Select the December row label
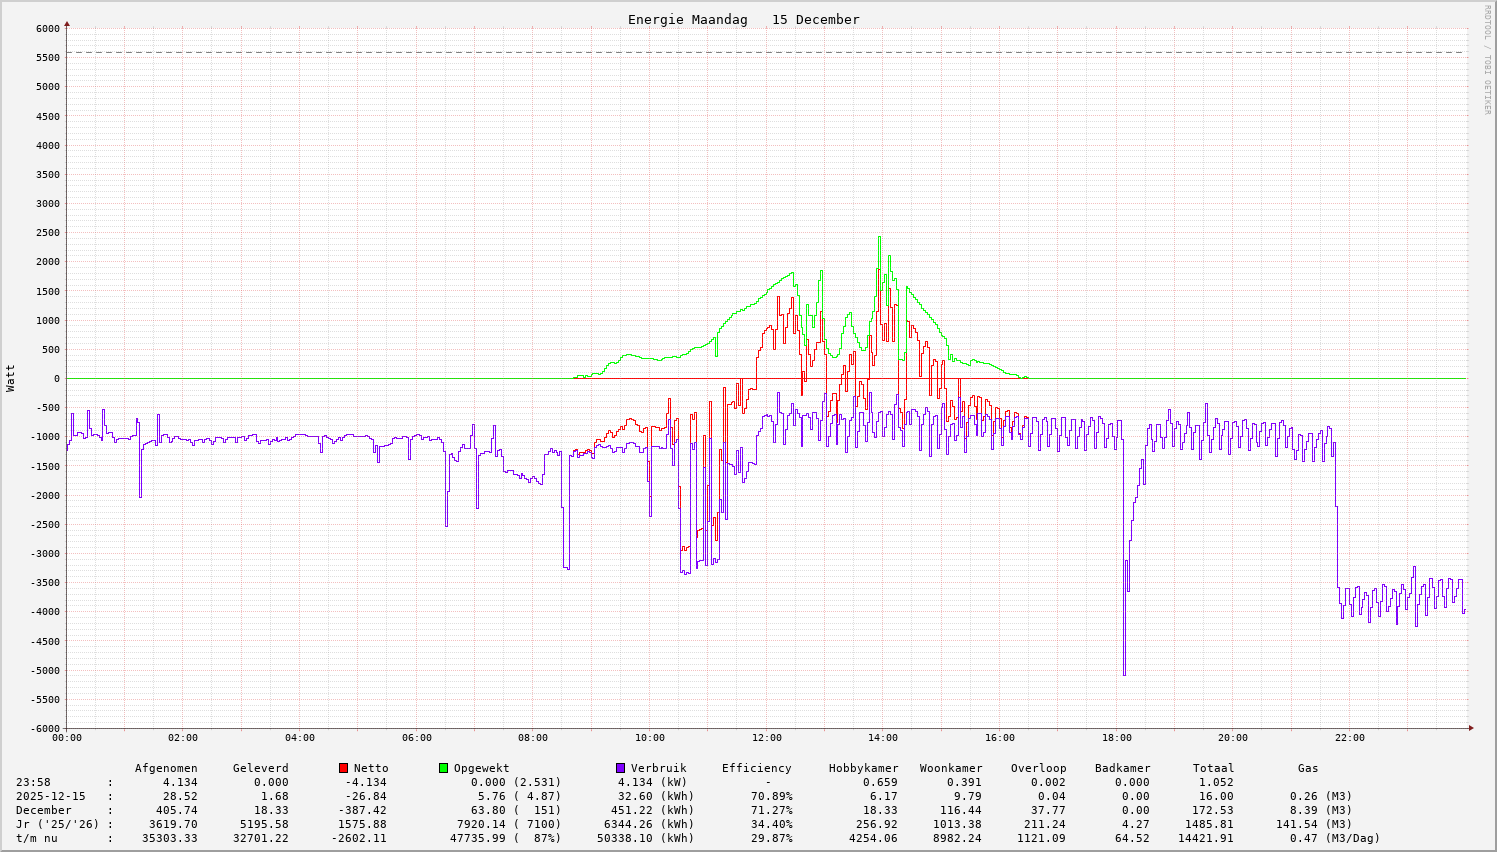This screenshot has height=852, width=1497. click(x=43, y=810)
